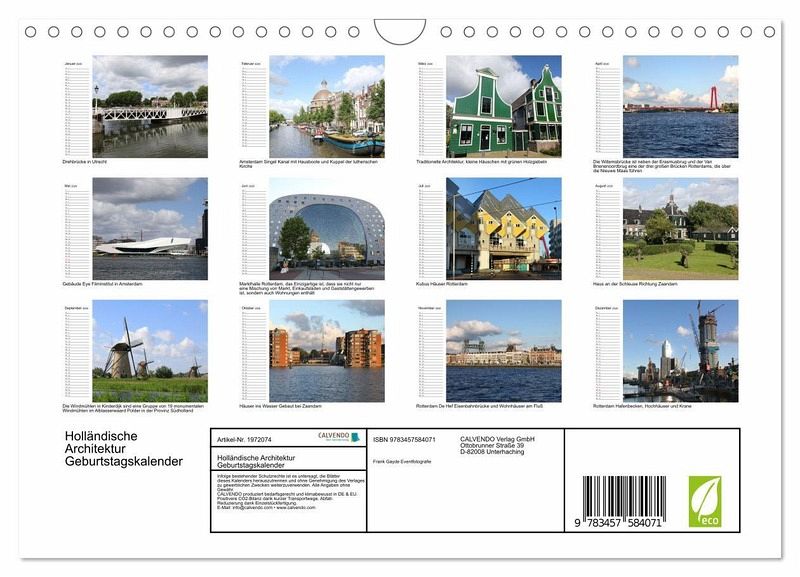Open the Eye Filminstitut Amsterdam photo
The image size is (800, 577).
coord(150,229)
